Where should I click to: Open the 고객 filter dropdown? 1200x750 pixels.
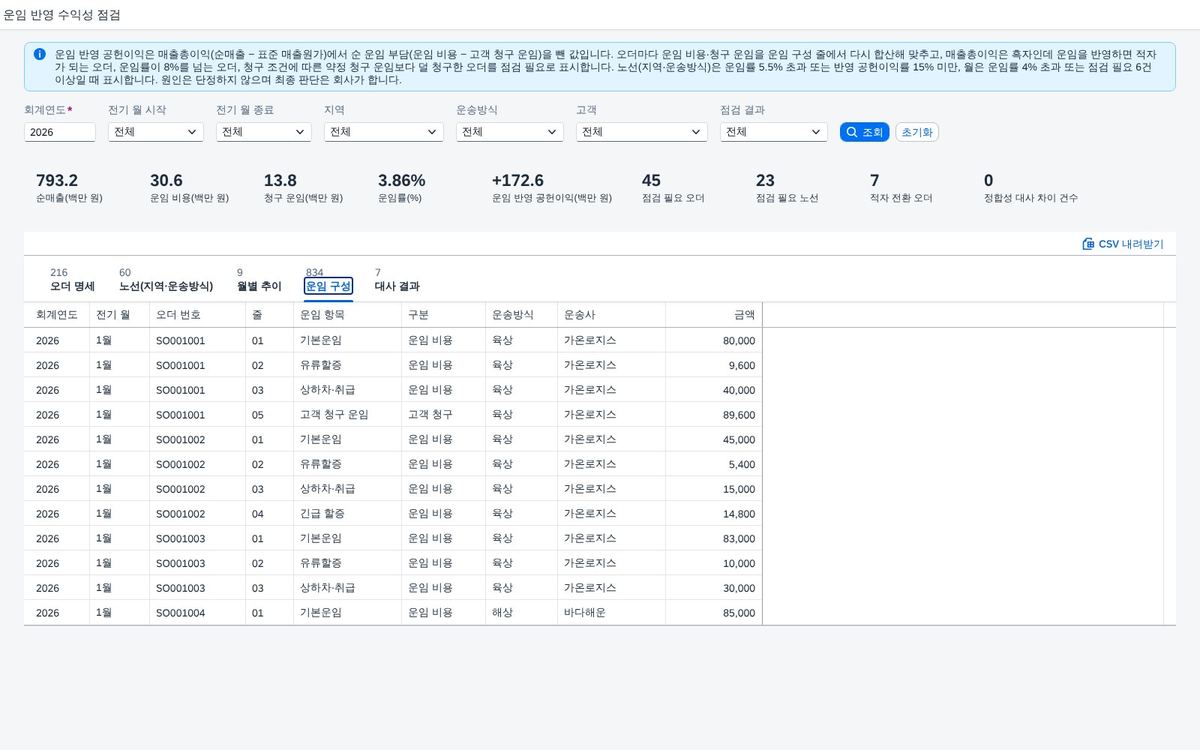coord(642,132)
